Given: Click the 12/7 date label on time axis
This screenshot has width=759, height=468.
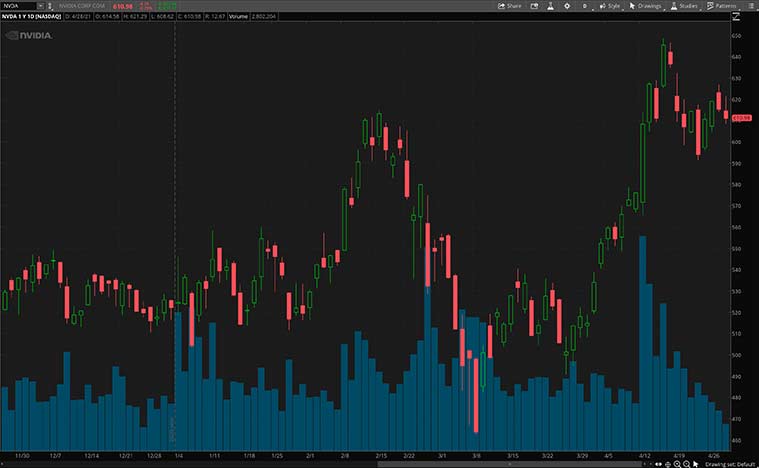Looking at the screenshot, I should point(55,456).
